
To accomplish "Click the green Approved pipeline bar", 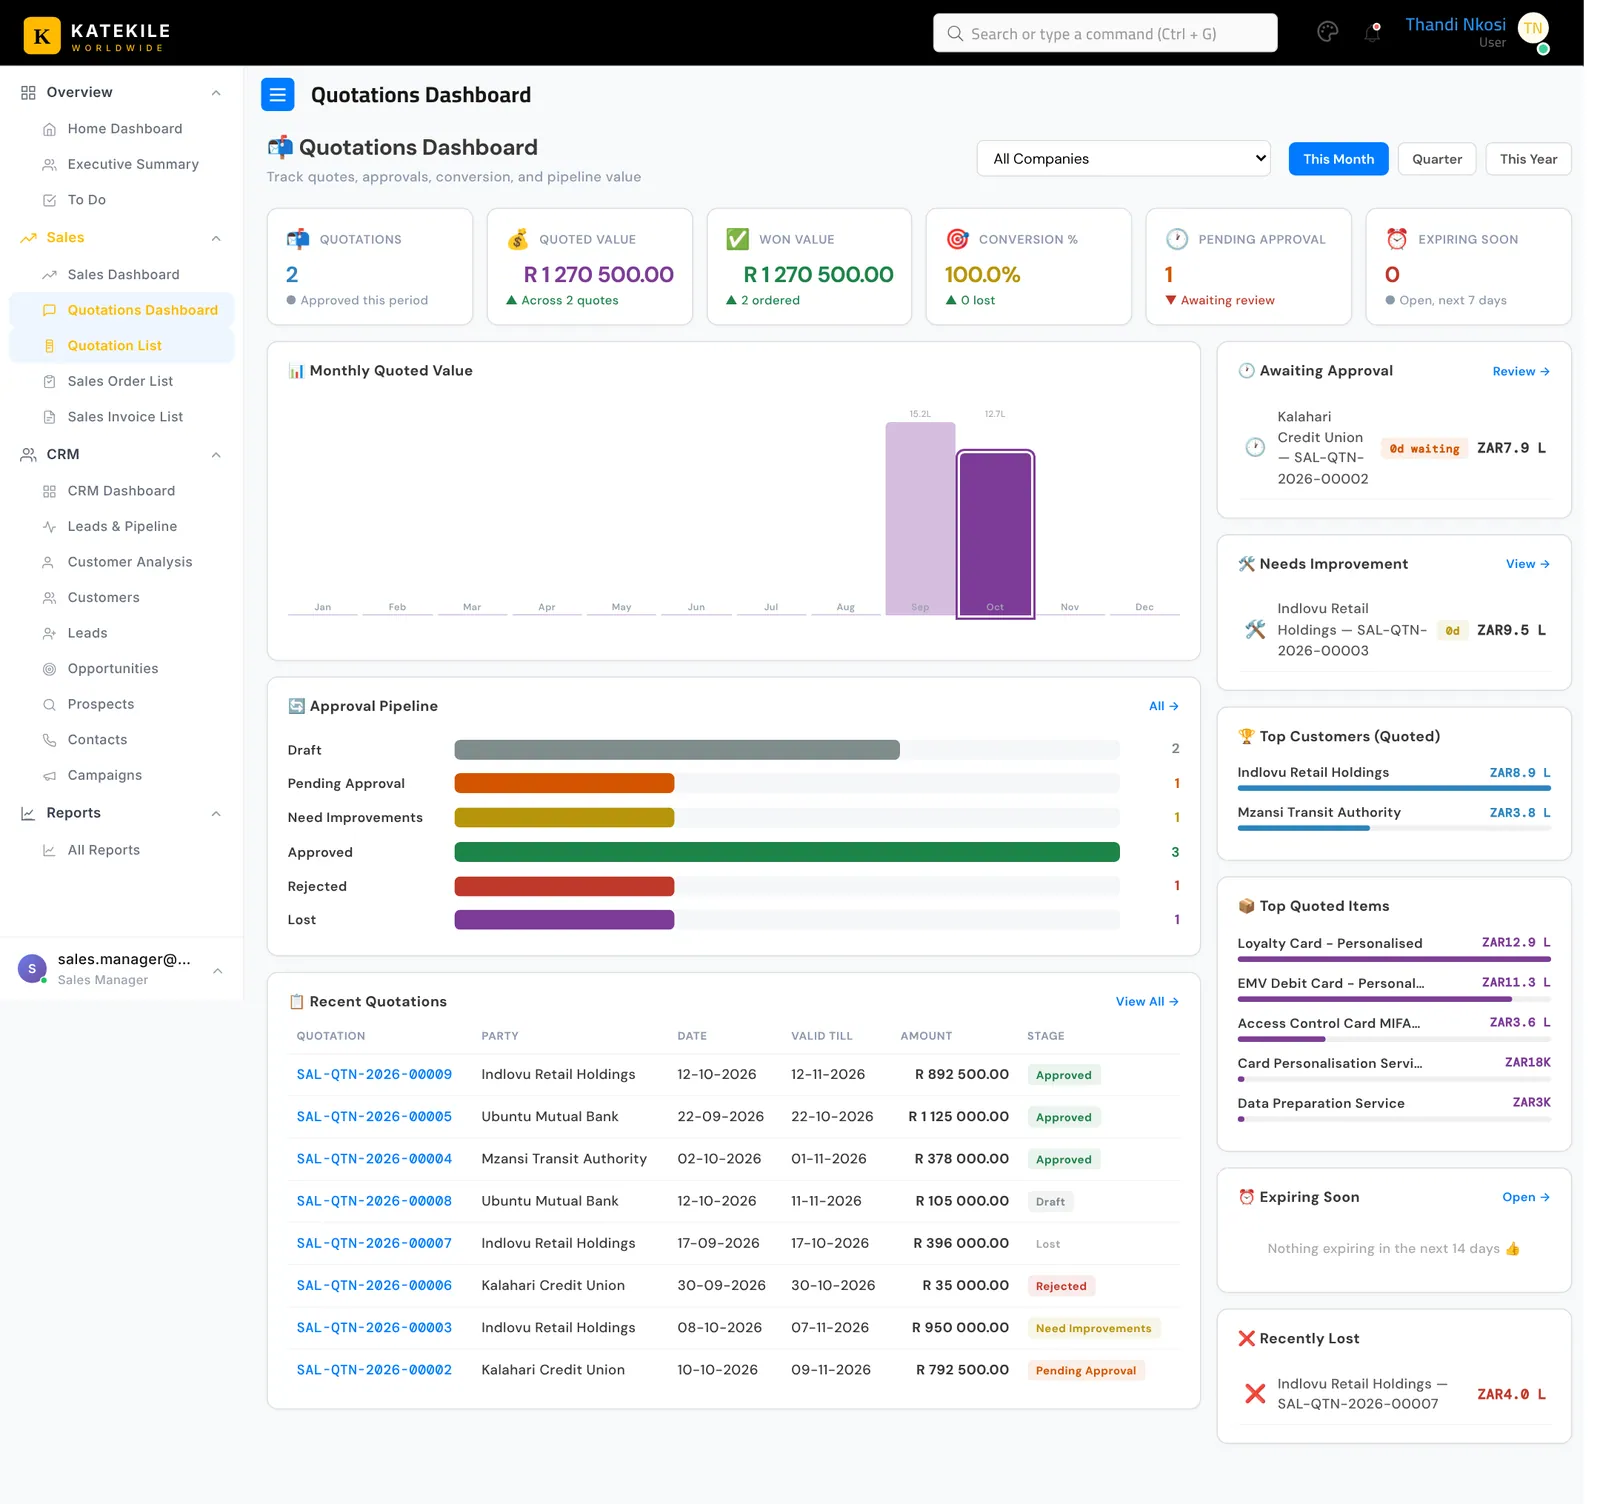I will point(787,852).
